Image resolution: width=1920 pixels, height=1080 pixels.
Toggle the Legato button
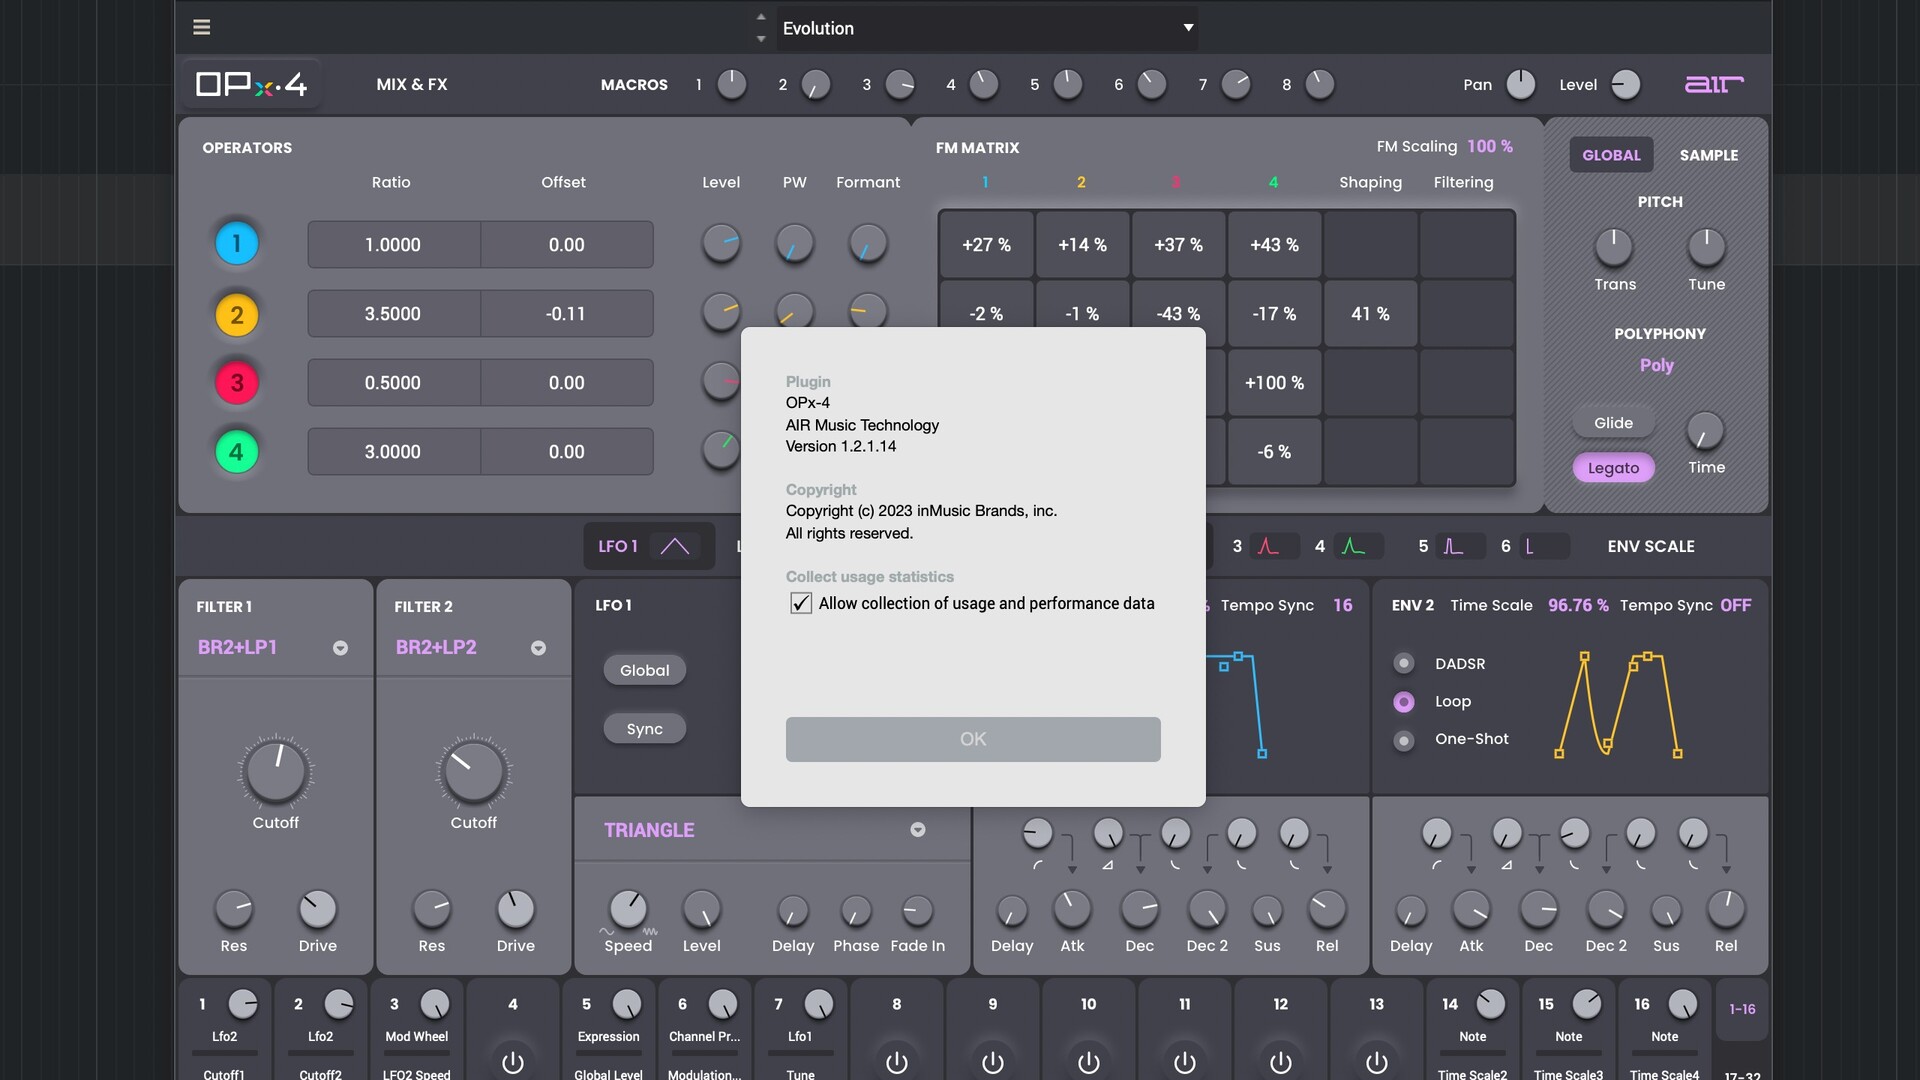click(x=1612, y=467)
